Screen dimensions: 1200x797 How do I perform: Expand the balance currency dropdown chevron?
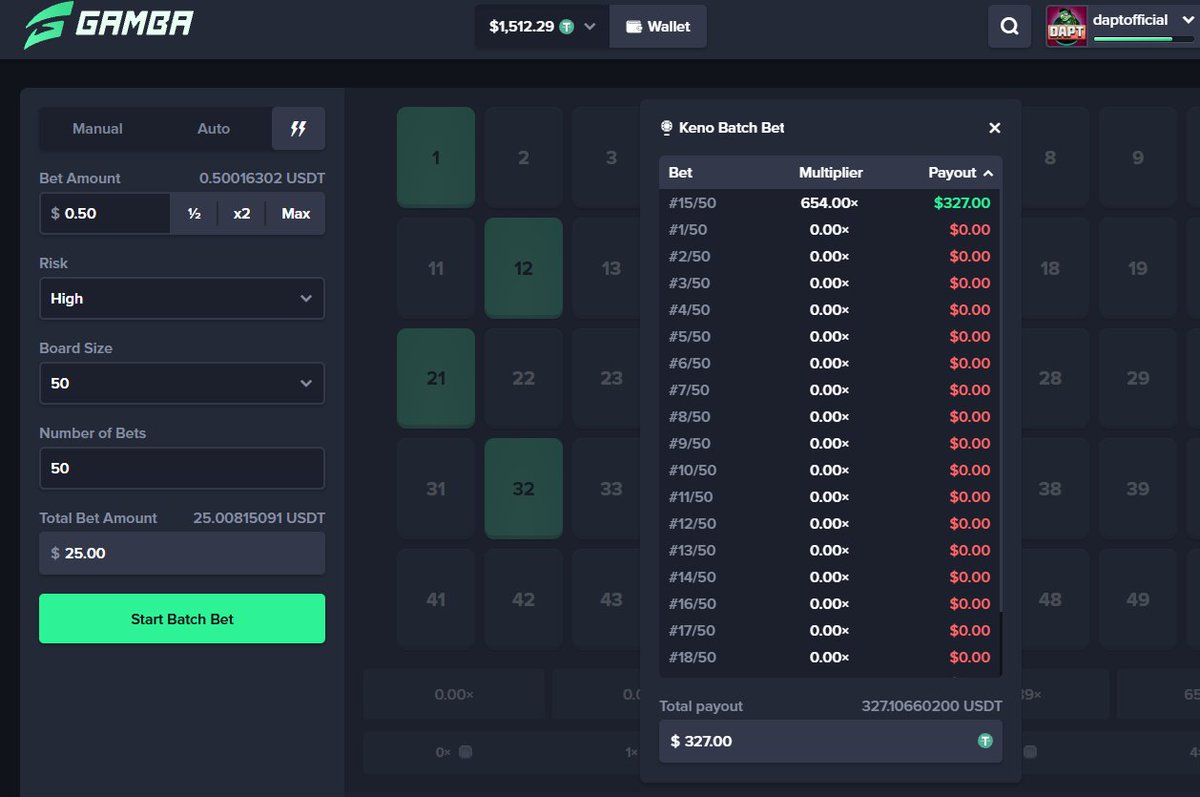pos(590,27)
